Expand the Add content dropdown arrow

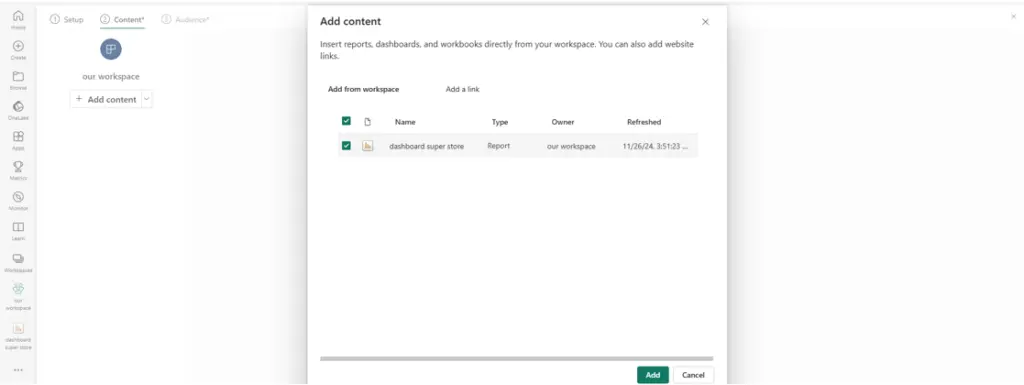point(146,99)
